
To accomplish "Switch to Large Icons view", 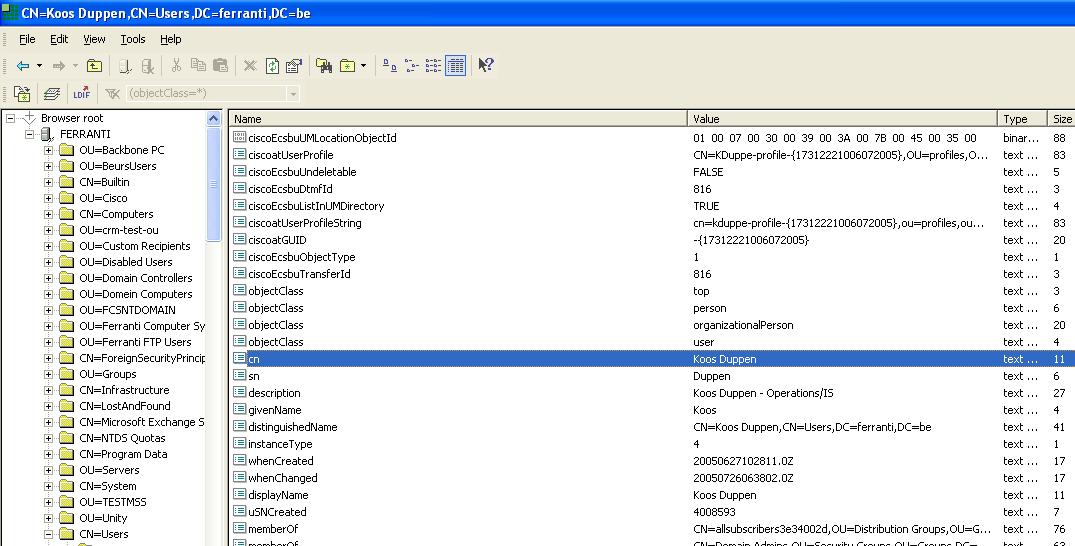I will [x=389, y=66].
